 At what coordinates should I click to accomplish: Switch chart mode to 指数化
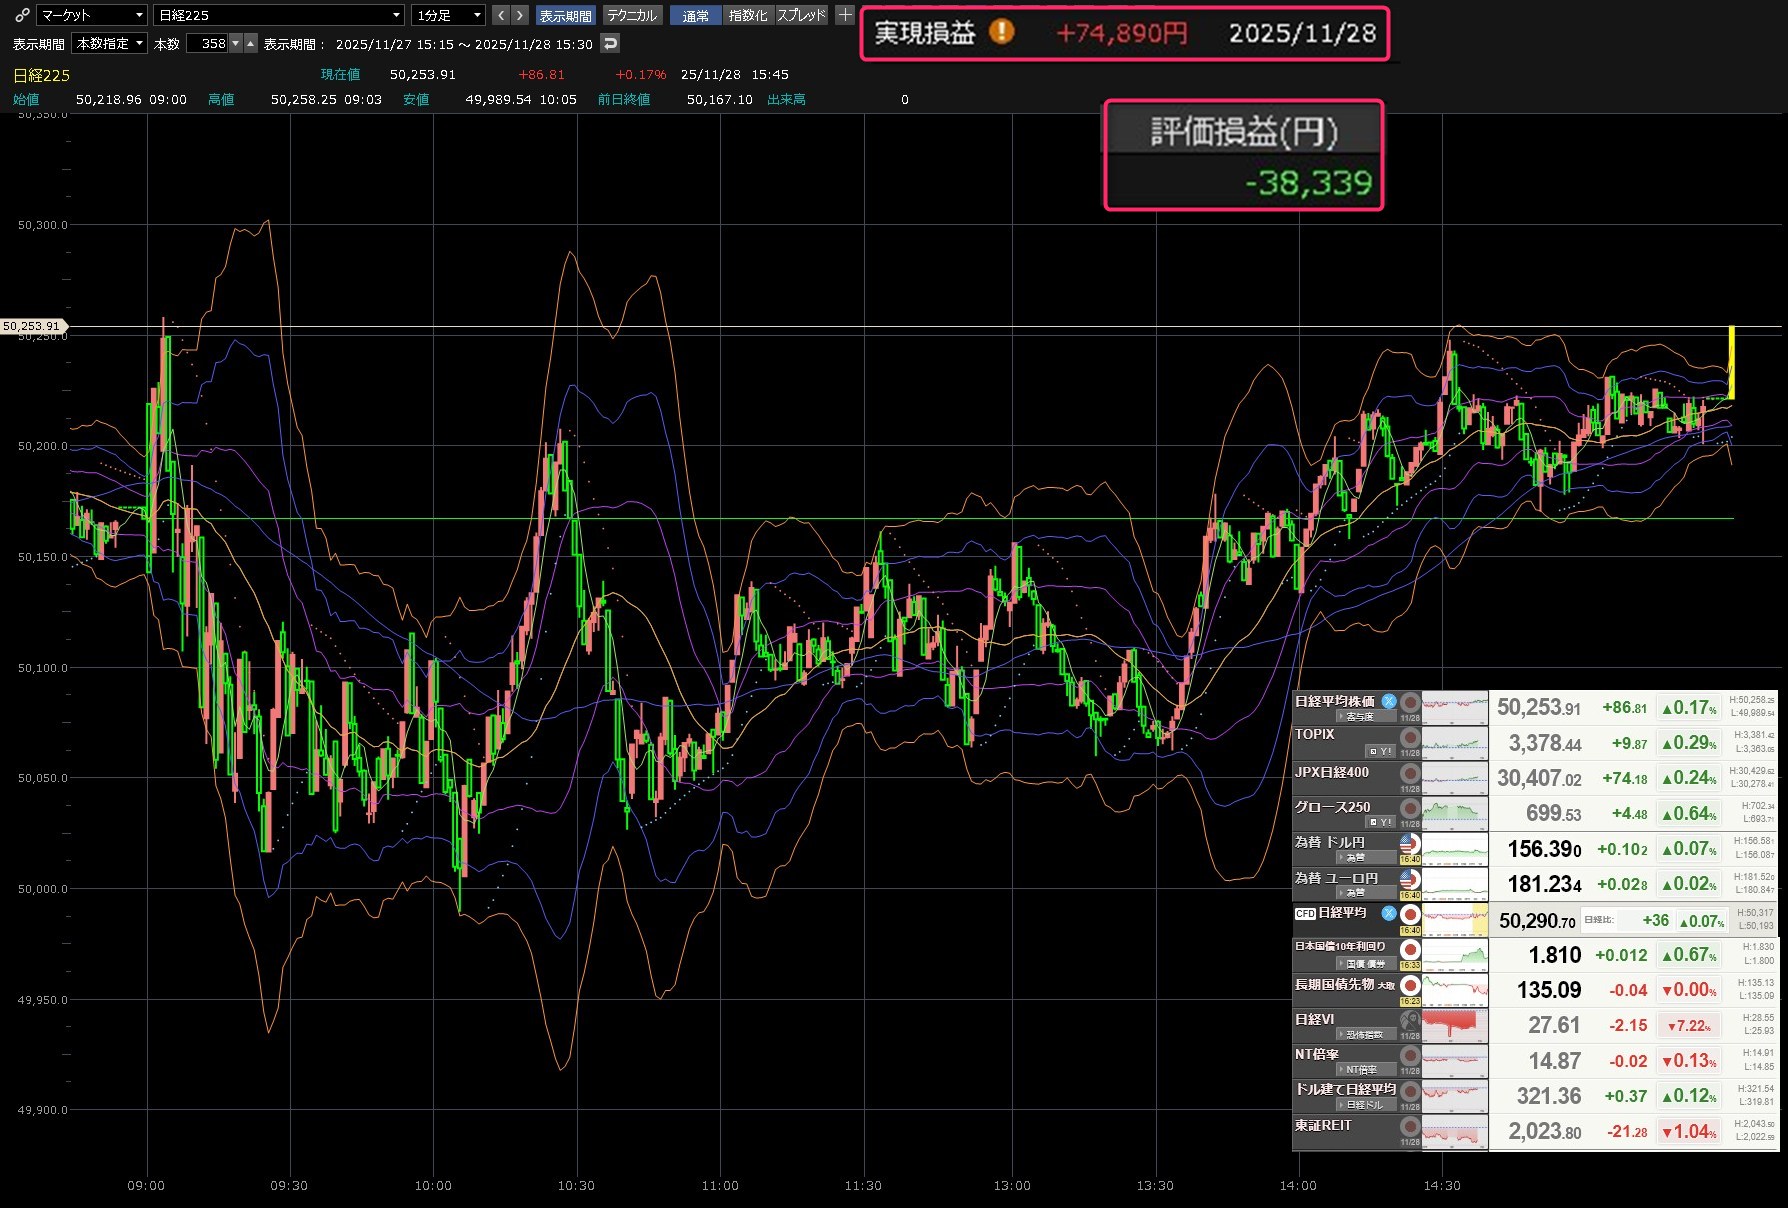[x=747, y=16]
